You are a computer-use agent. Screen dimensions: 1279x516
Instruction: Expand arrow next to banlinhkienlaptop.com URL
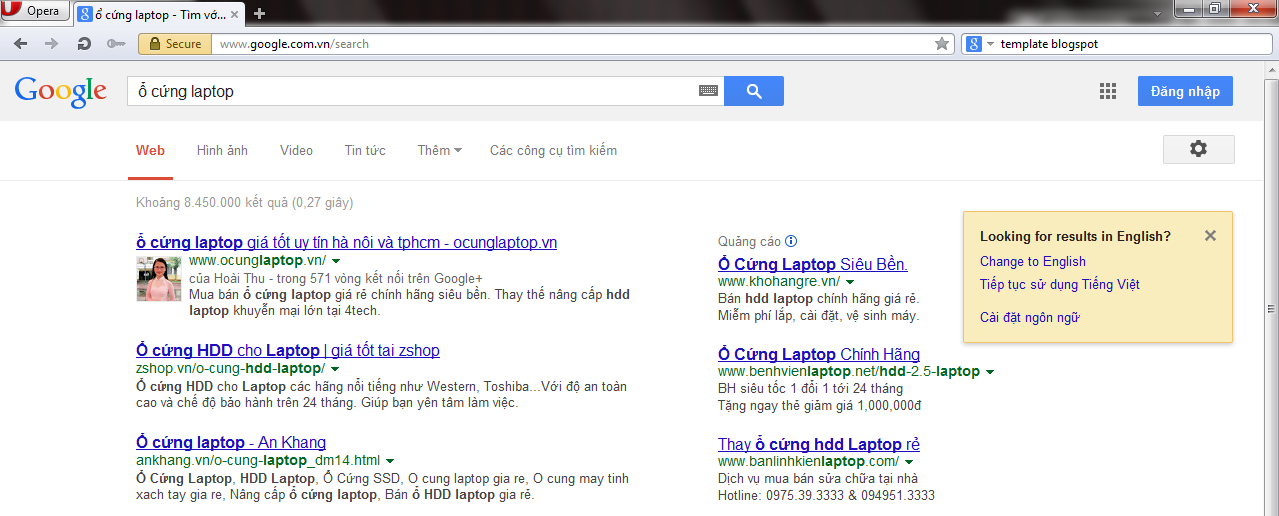909,462
